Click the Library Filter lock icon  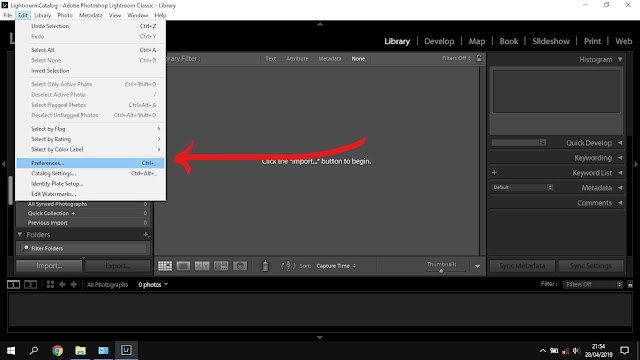(479, 58)
